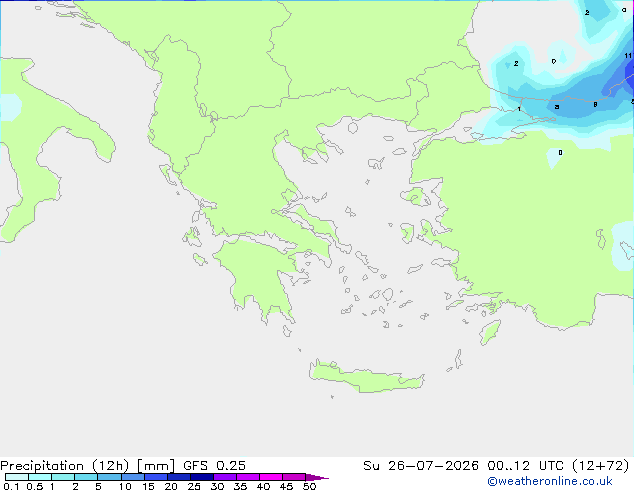Click the 0.1–0.5 mm legend color swatch

coord(17,477)
